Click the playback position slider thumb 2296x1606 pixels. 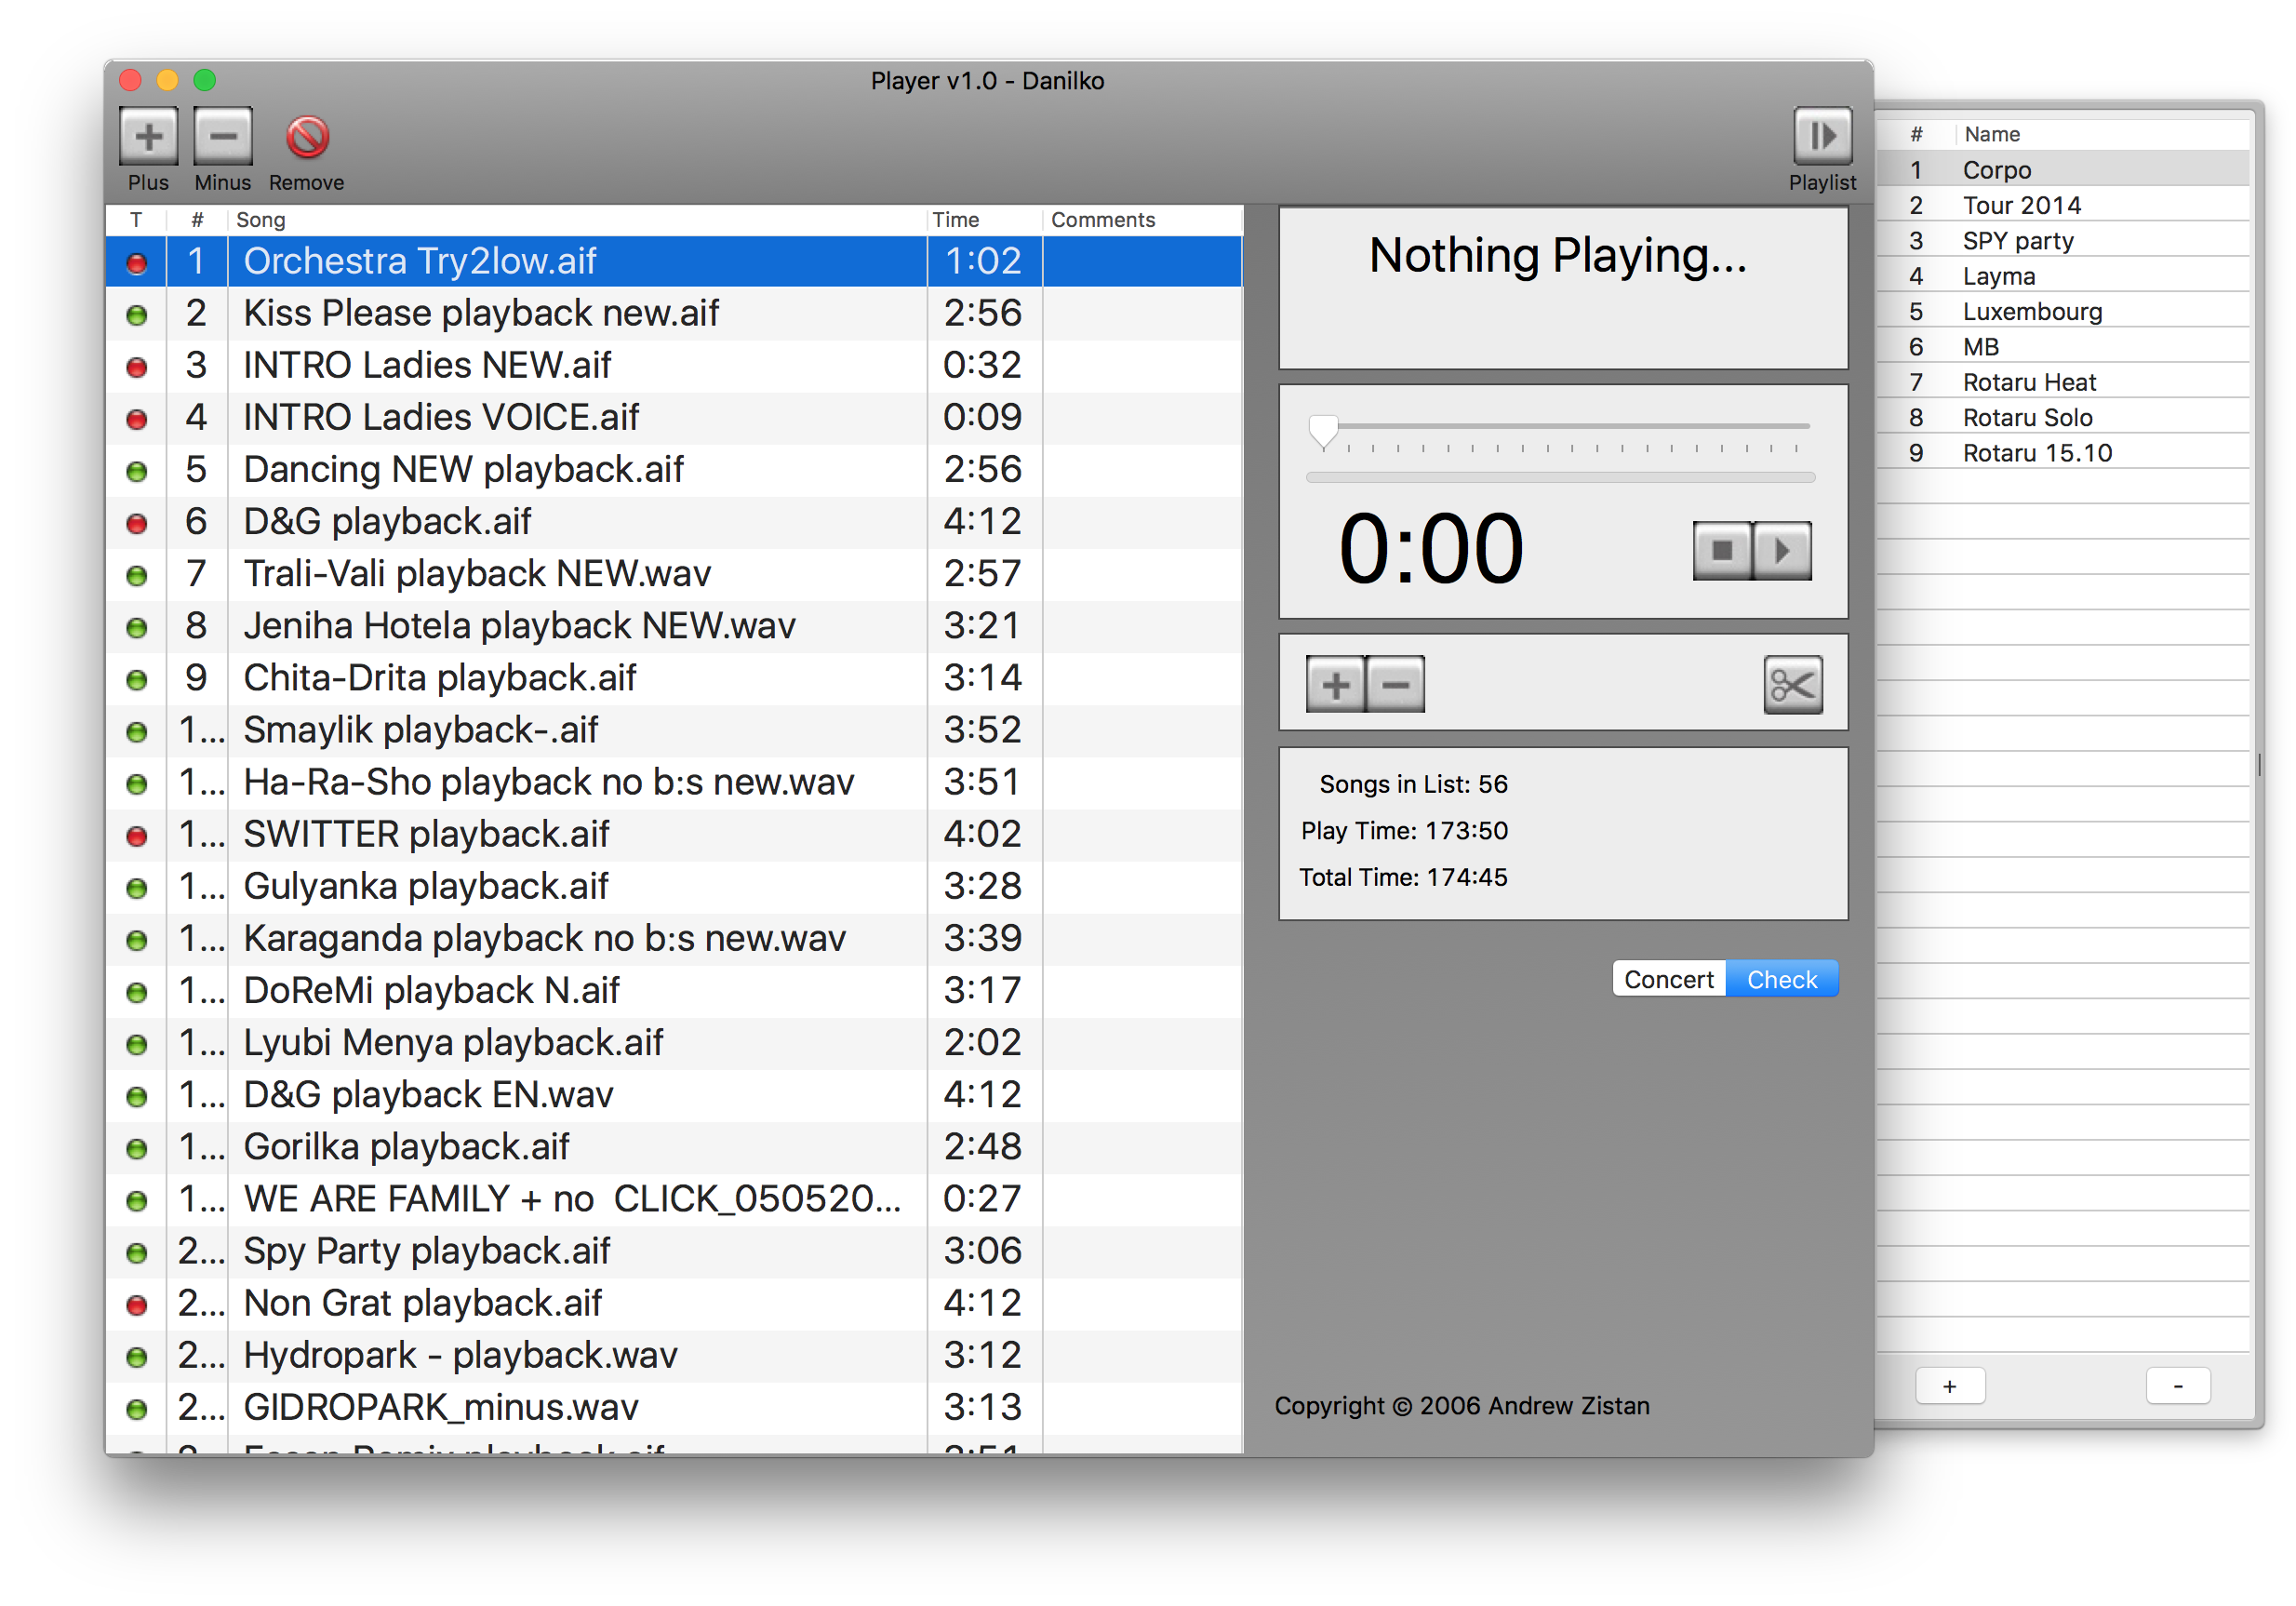tap(1323, 431)
